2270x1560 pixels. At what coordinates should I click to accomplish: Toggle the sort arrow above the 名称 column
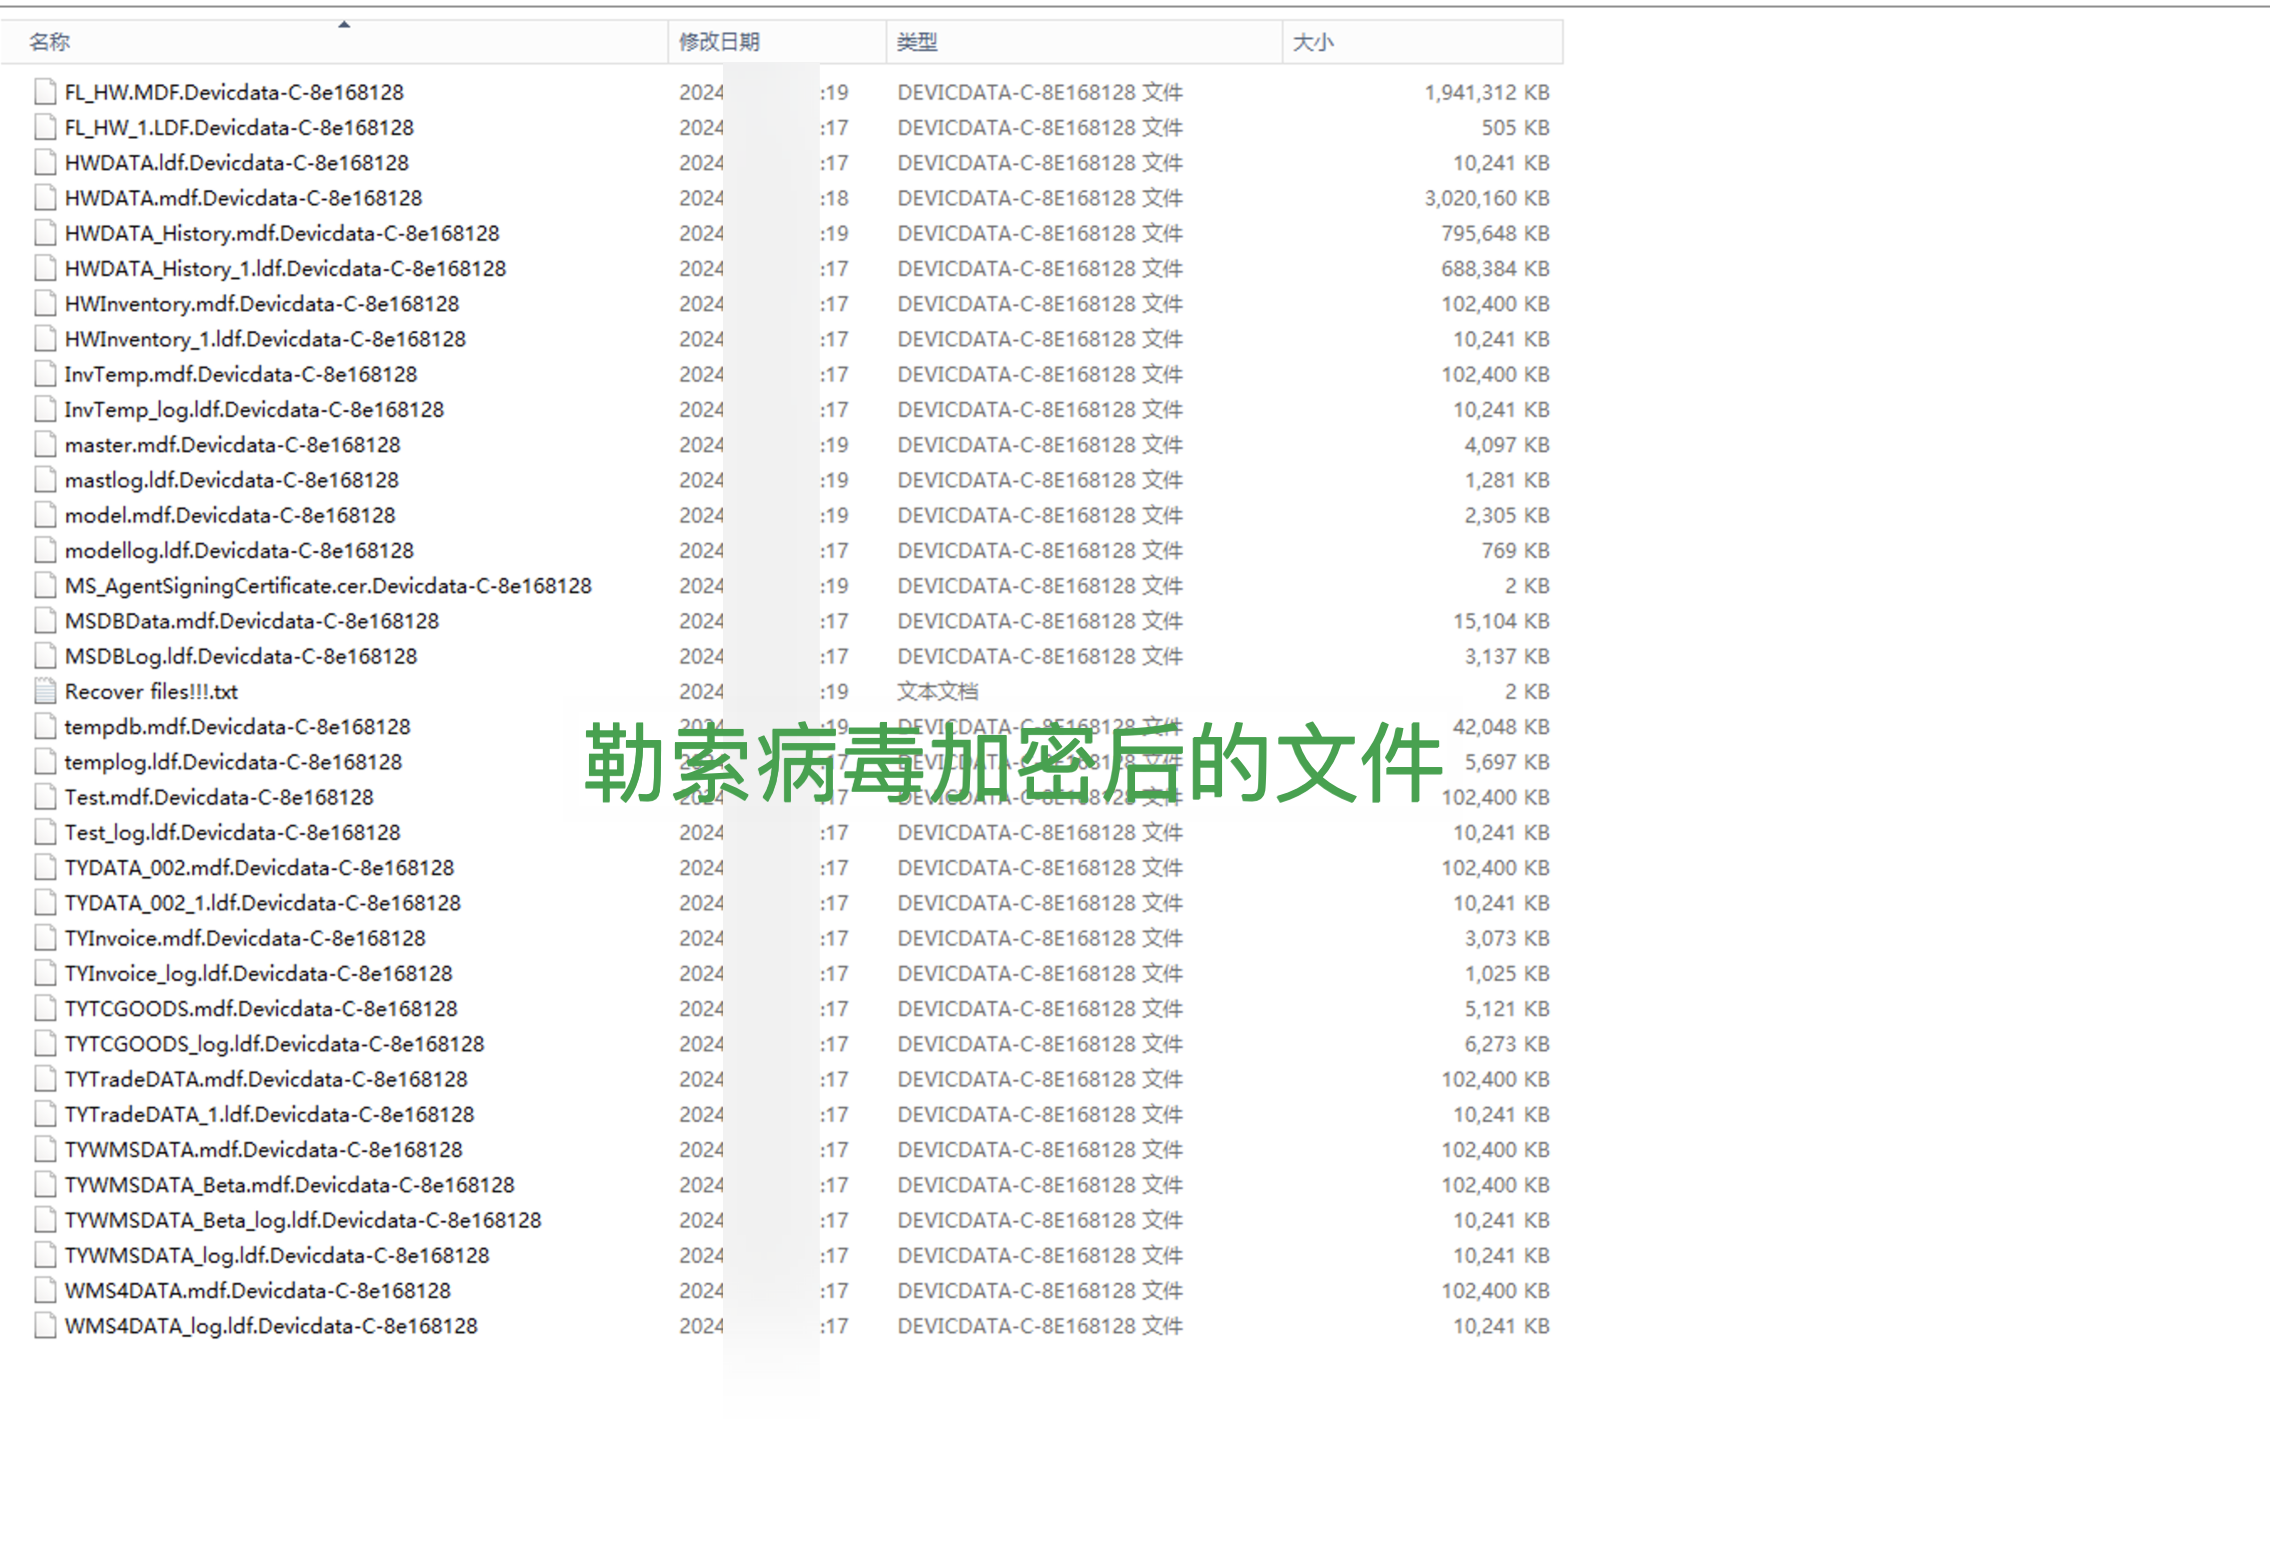(344, 24)
